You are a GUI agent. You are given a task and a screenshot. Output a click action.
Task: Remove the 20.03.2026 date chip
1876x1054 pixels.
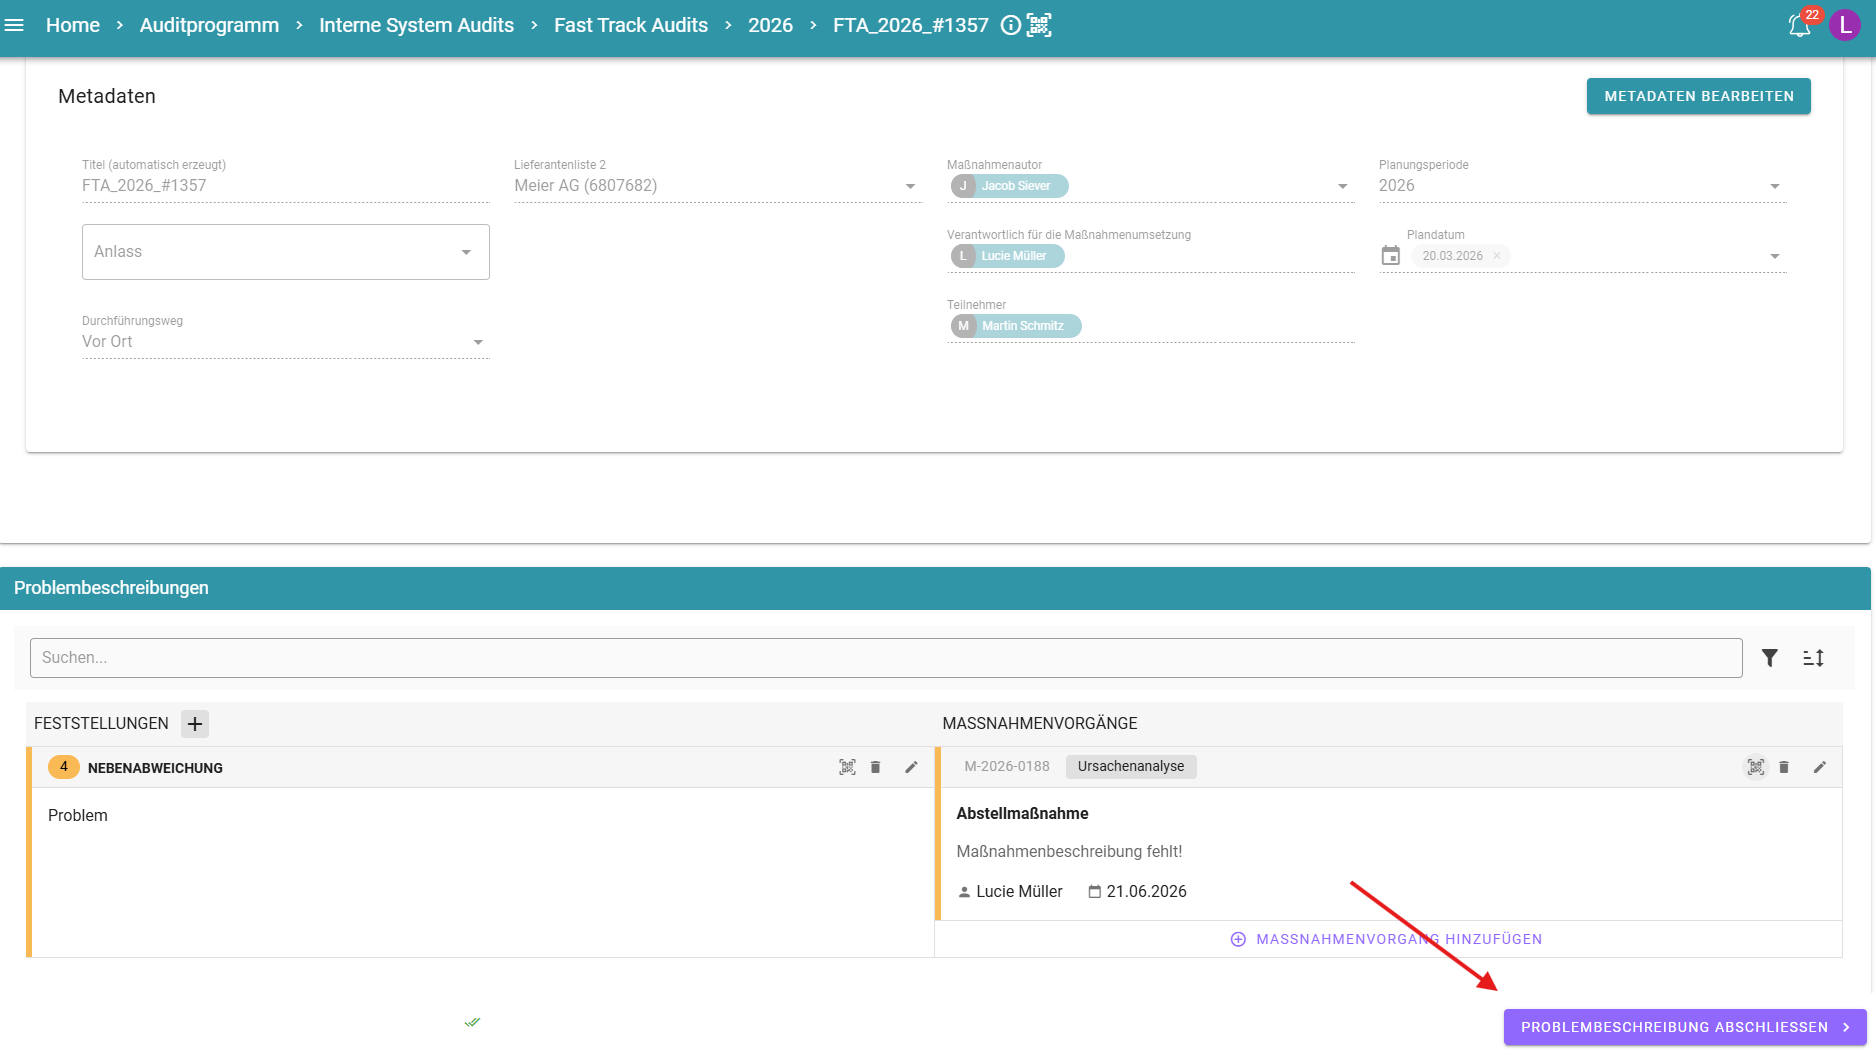(x=1497, y=256)
